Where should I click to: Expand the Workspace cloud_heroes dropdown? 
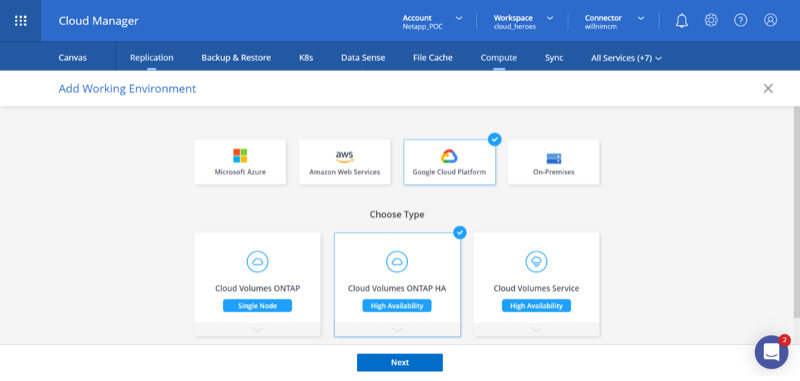pyautogui.click(x=523, y=21)
